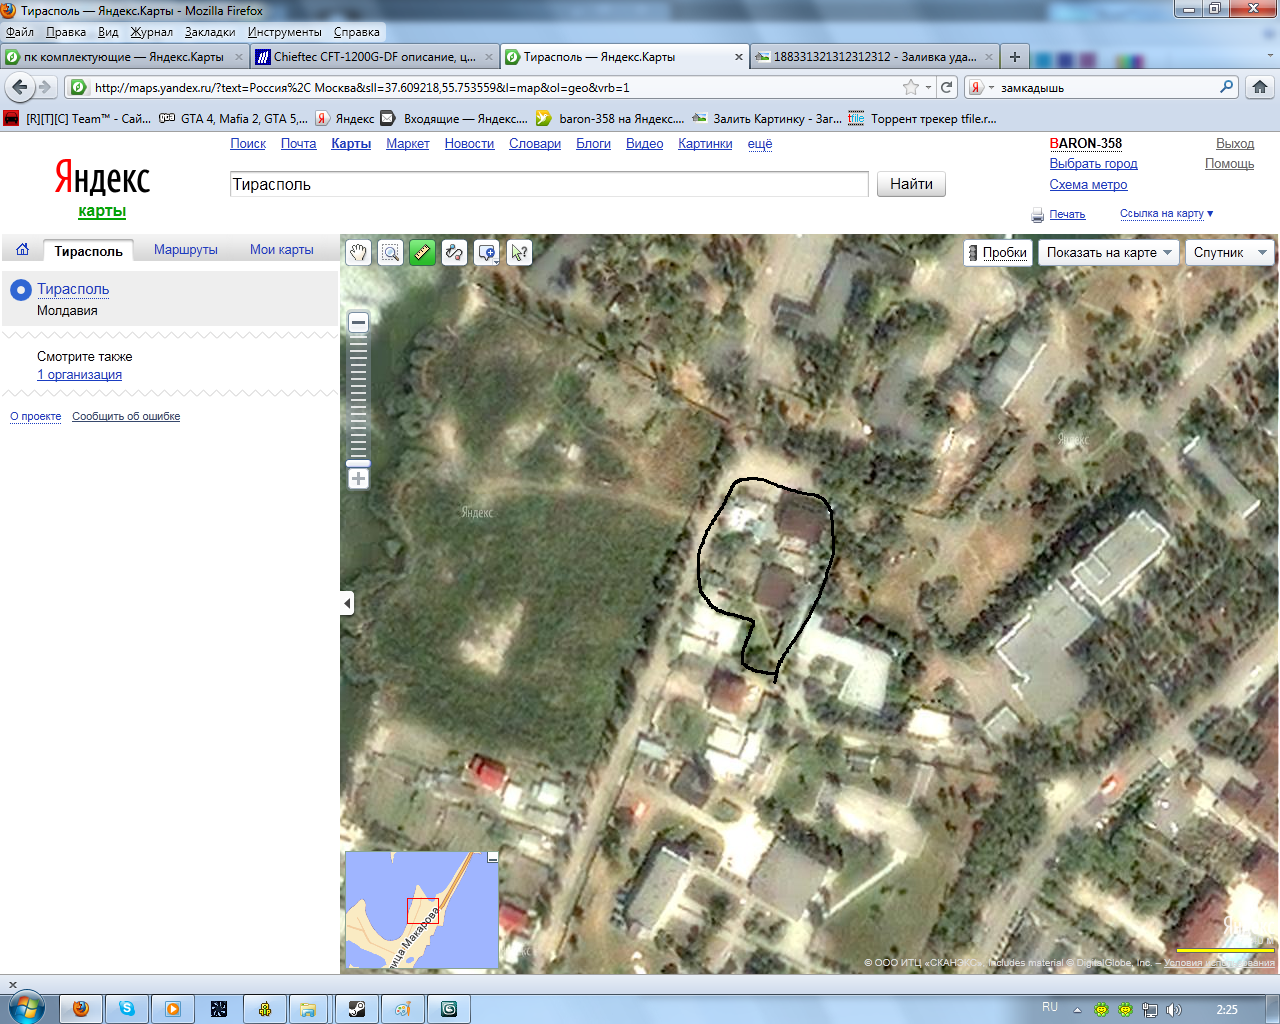Open the Яндекс bookmark in bookmarks bar

coord(345,119)
